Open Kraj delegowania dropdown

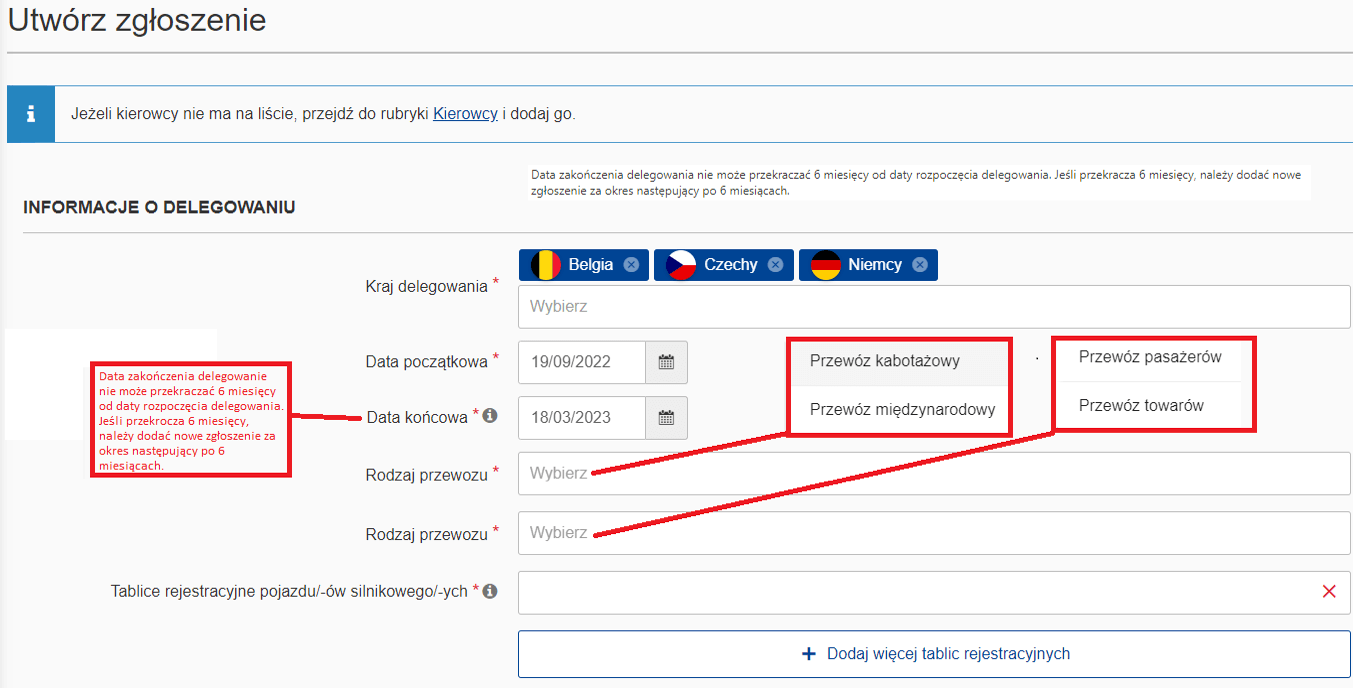(x=933, y=307)
